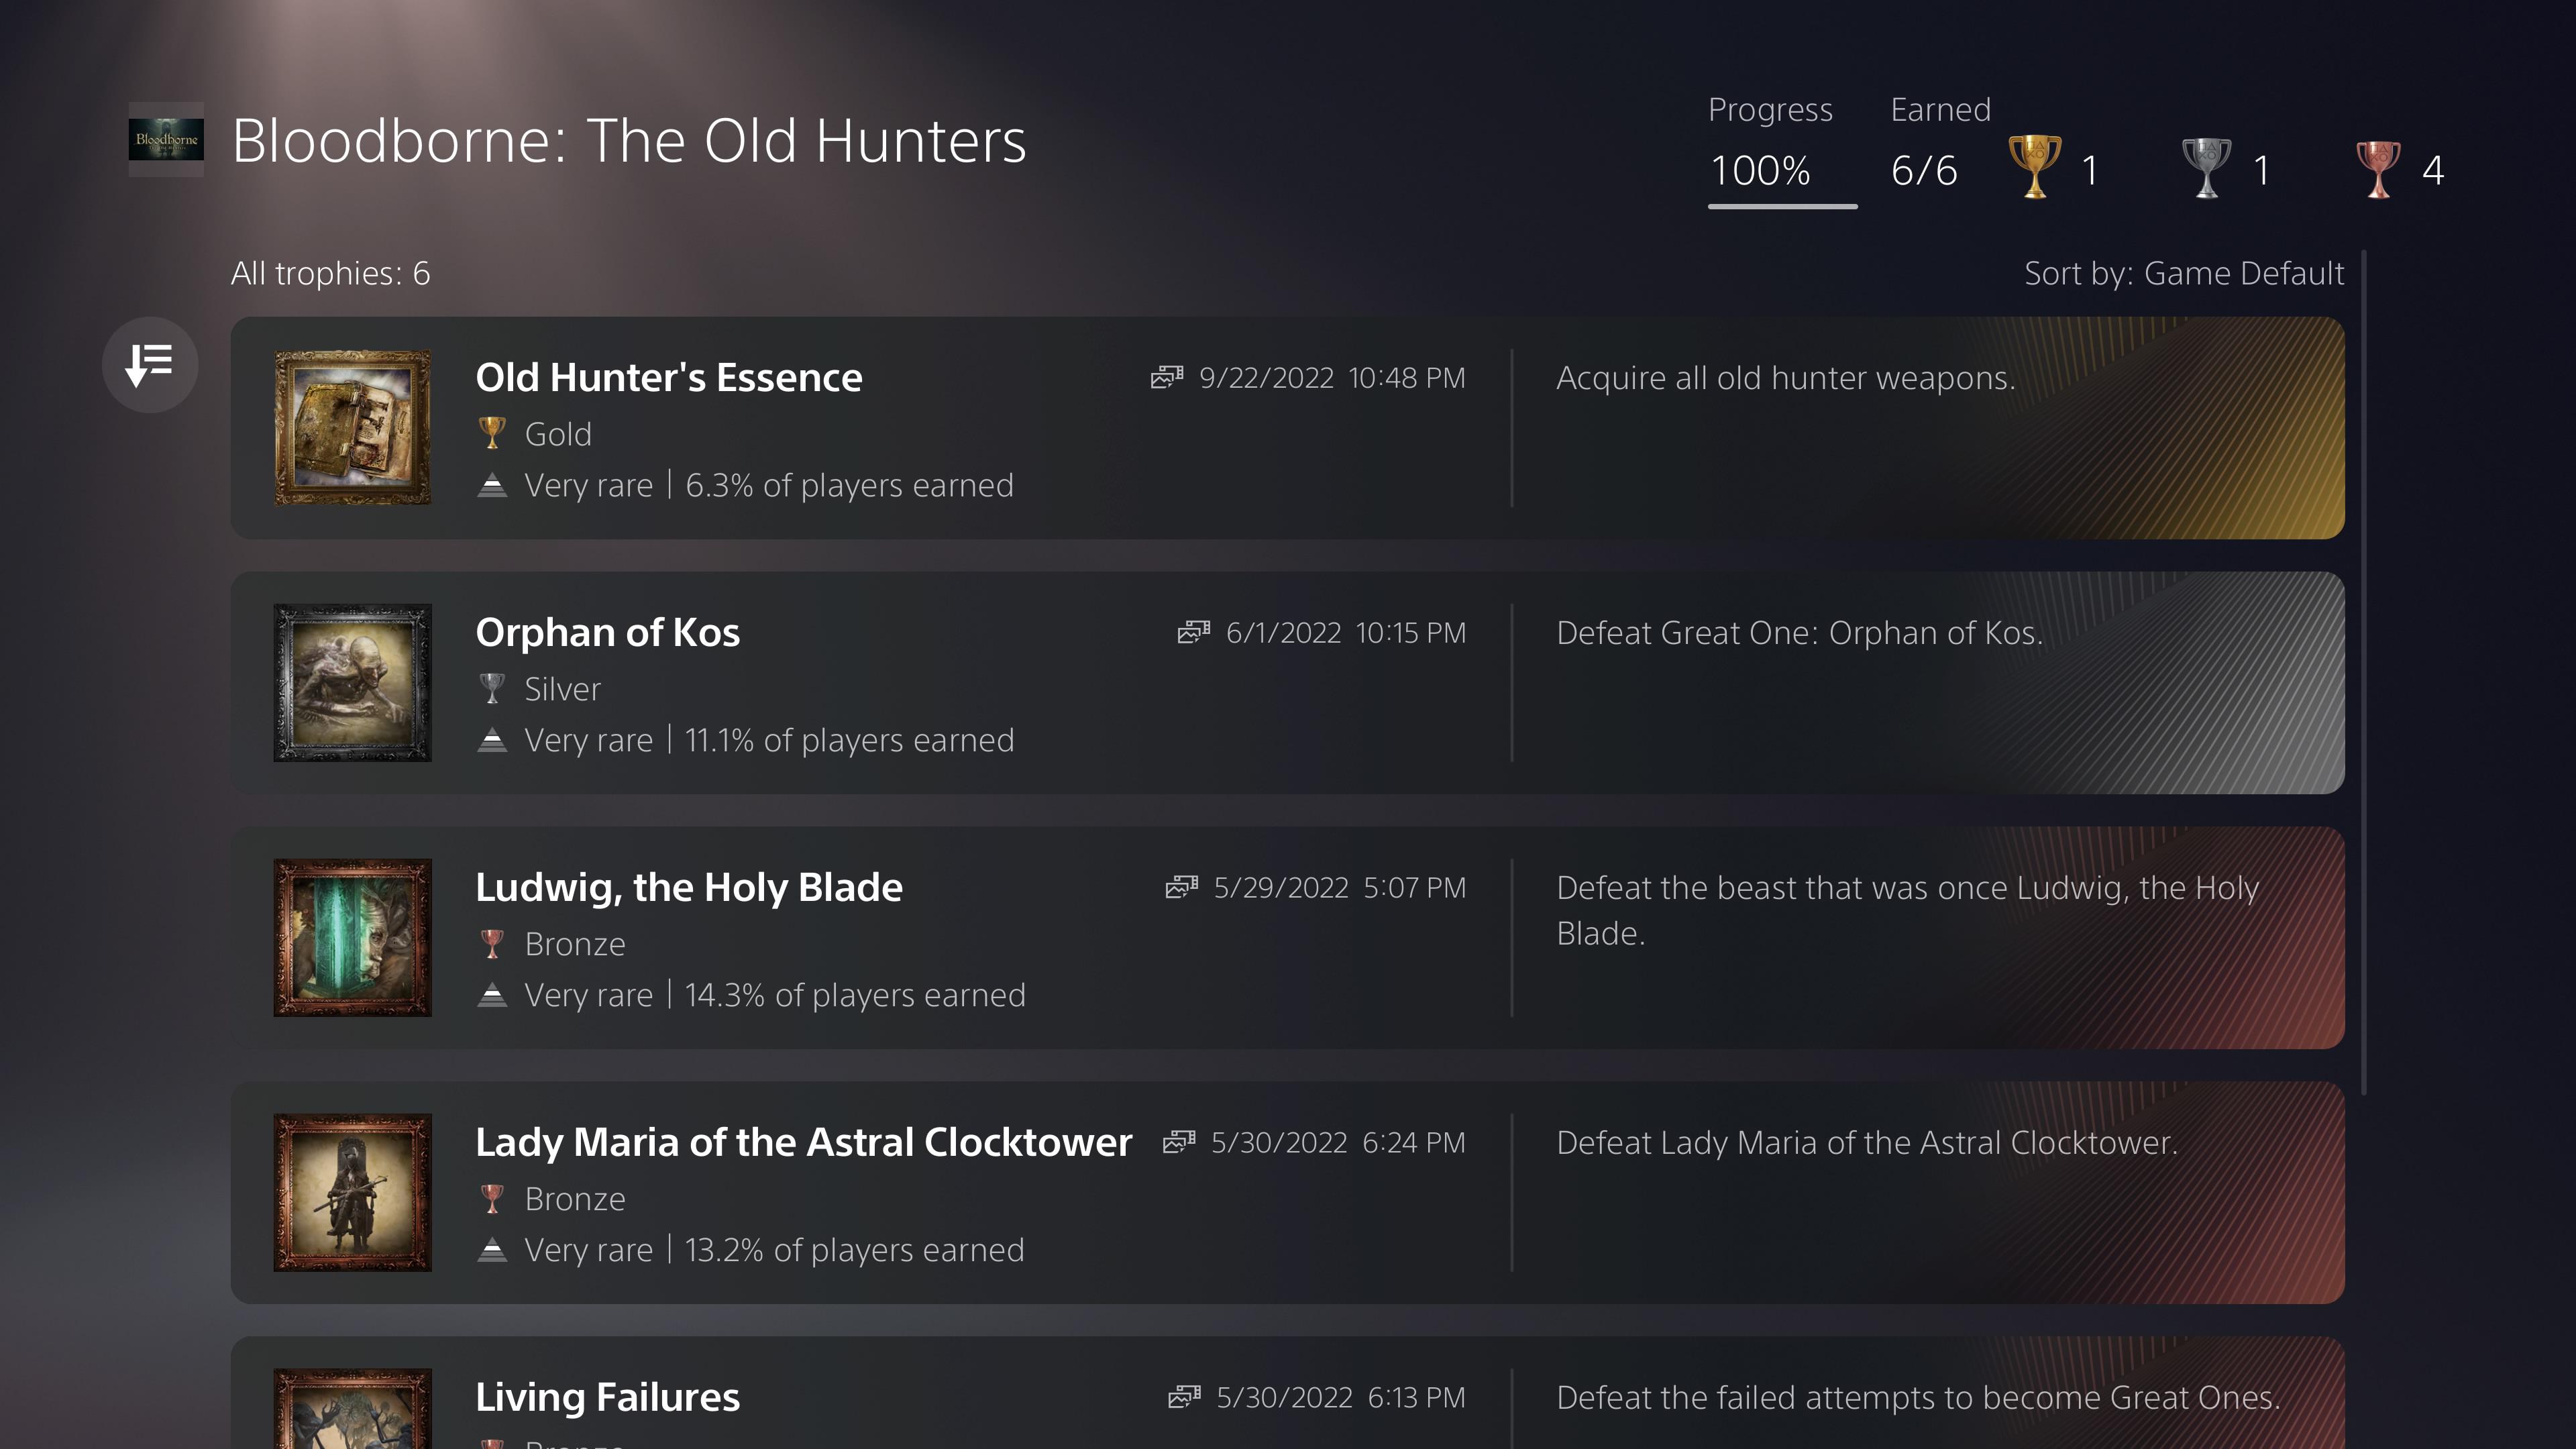2576x1449 pixels.
Task: Open screenshot icon for Orphan of Kos
Action: coord(1193,633)
